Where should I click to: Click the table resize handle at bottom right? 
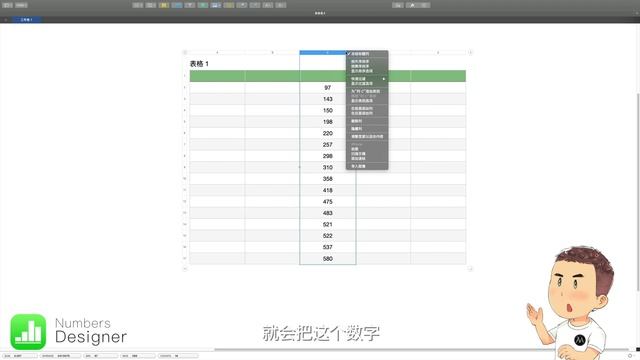click(470, 269)
